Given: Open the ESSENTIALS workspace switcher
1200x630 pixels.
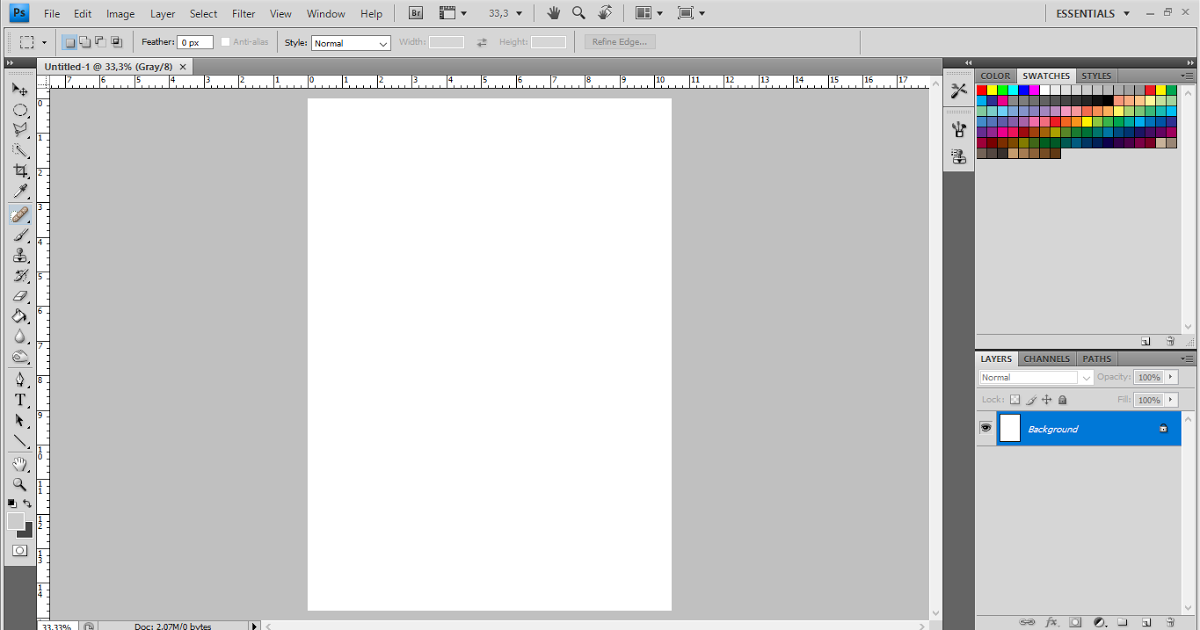Looking at the screenshot, I should click(1093, 13).
